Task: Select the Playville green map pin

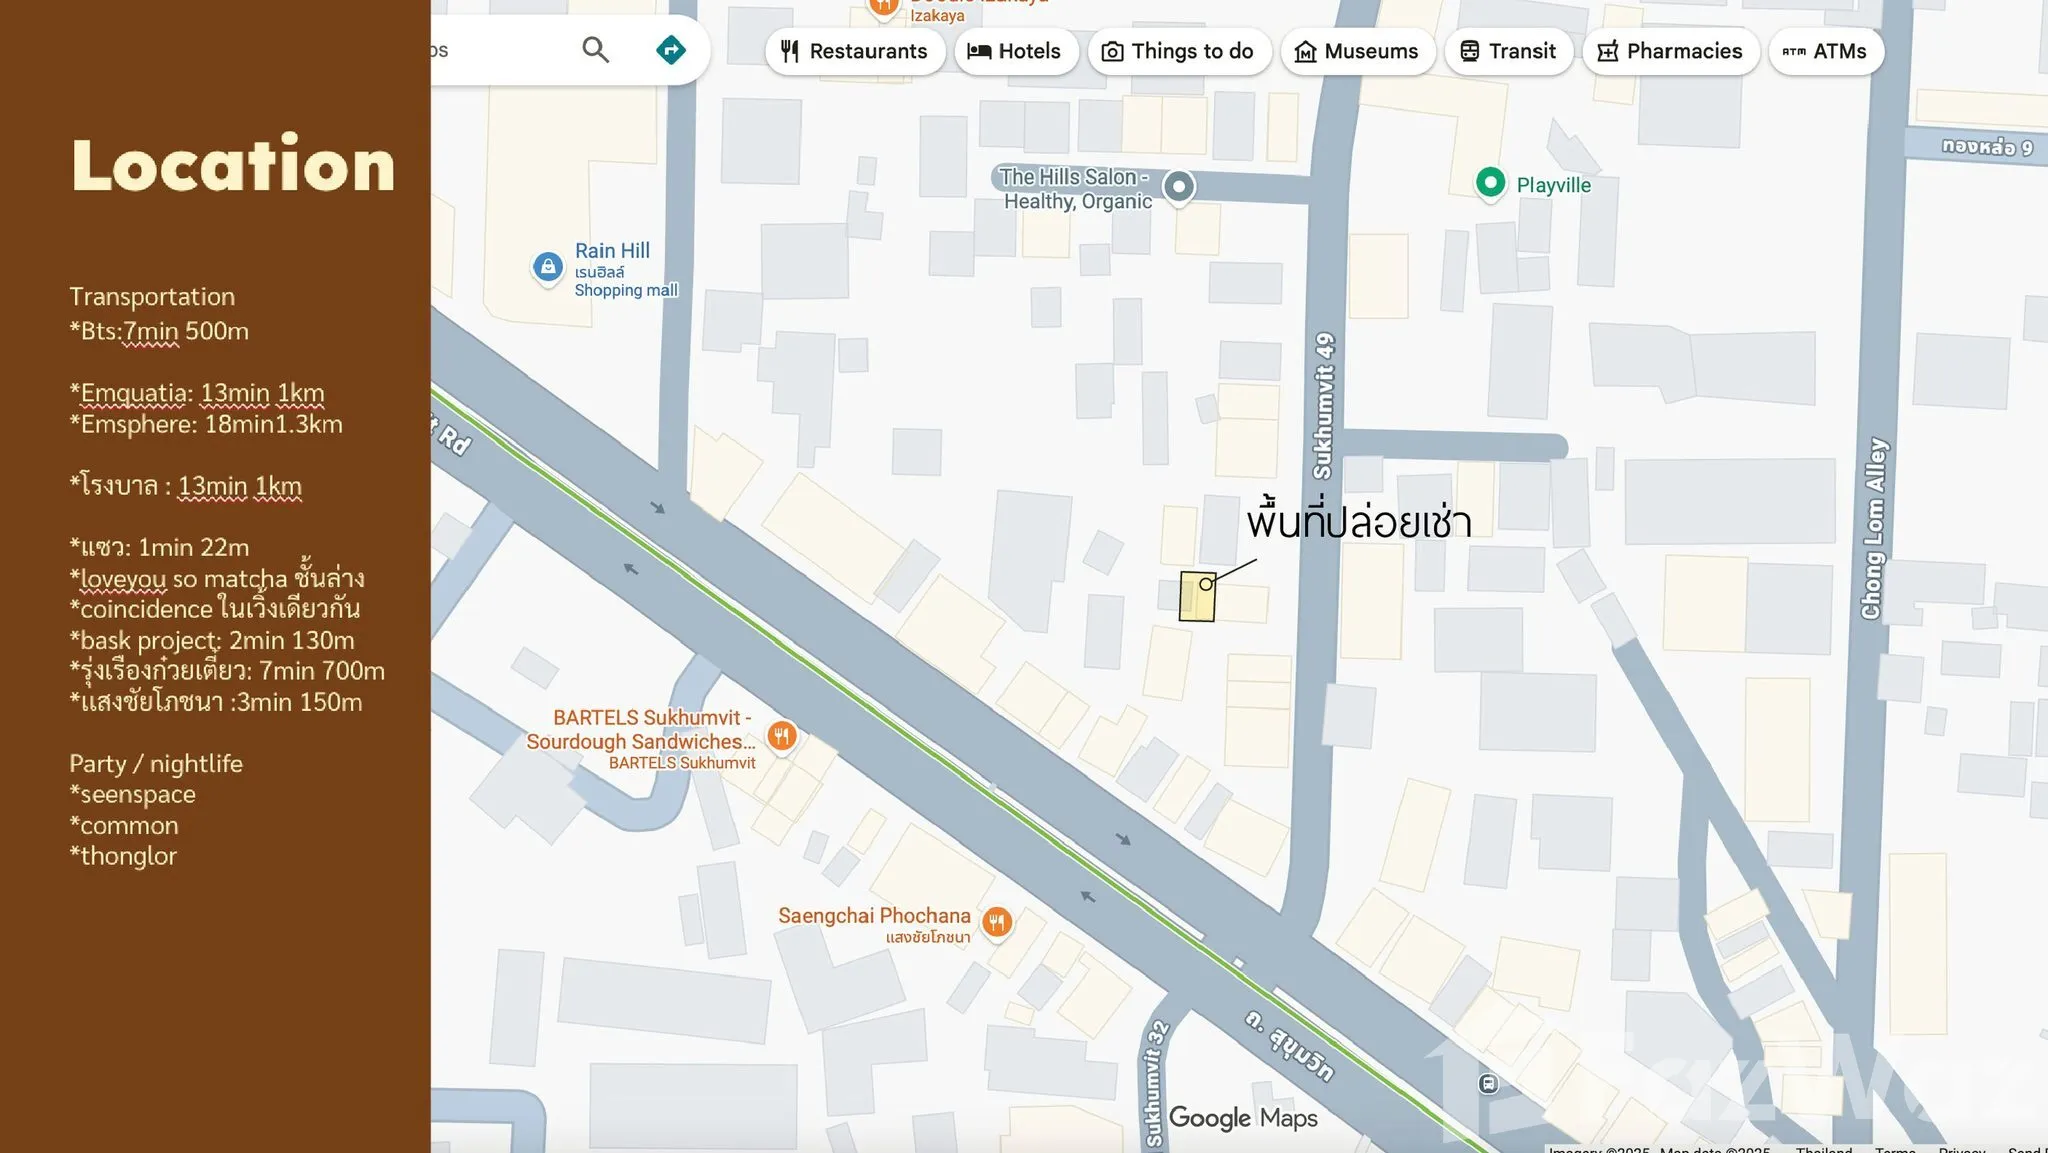Action: 1490,183
